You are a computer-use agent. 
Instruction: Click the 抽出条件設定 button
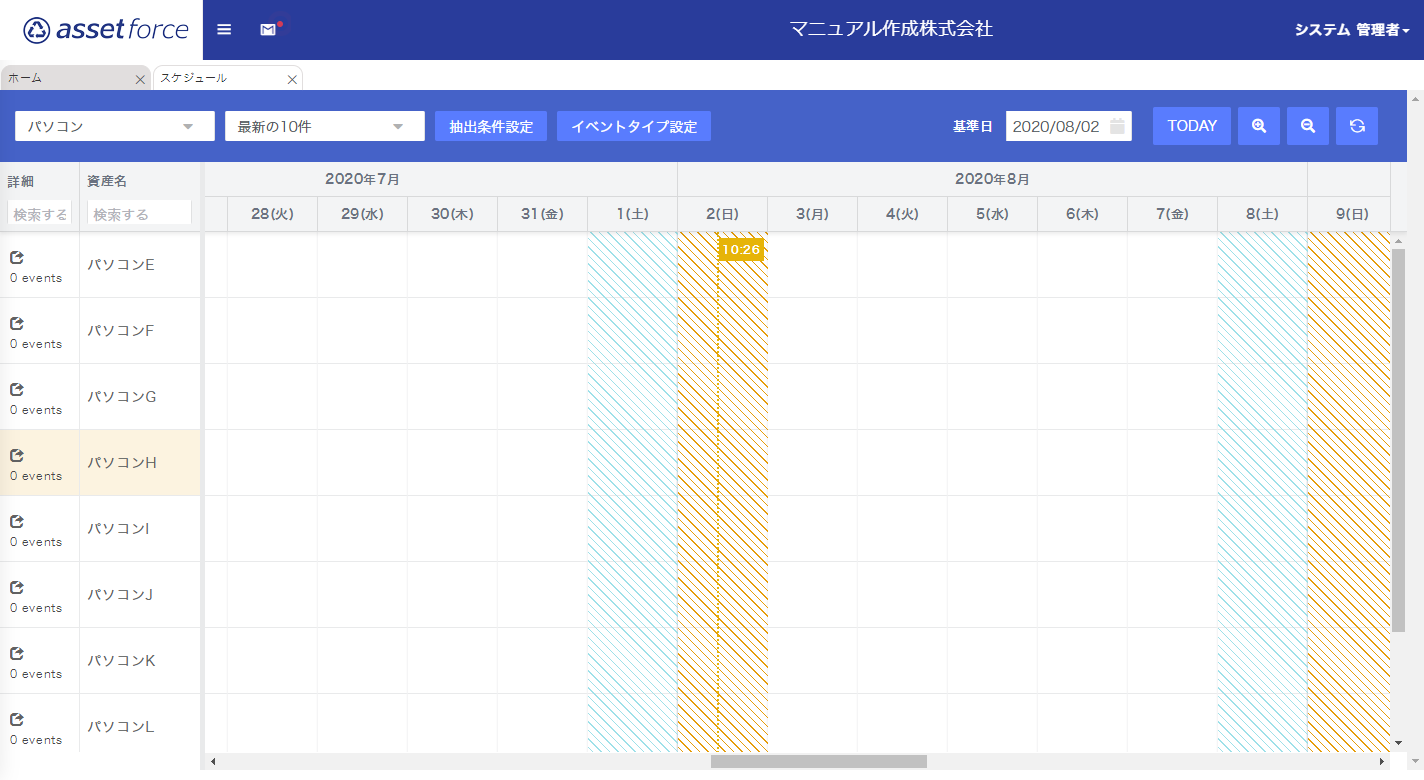[491, 126]
